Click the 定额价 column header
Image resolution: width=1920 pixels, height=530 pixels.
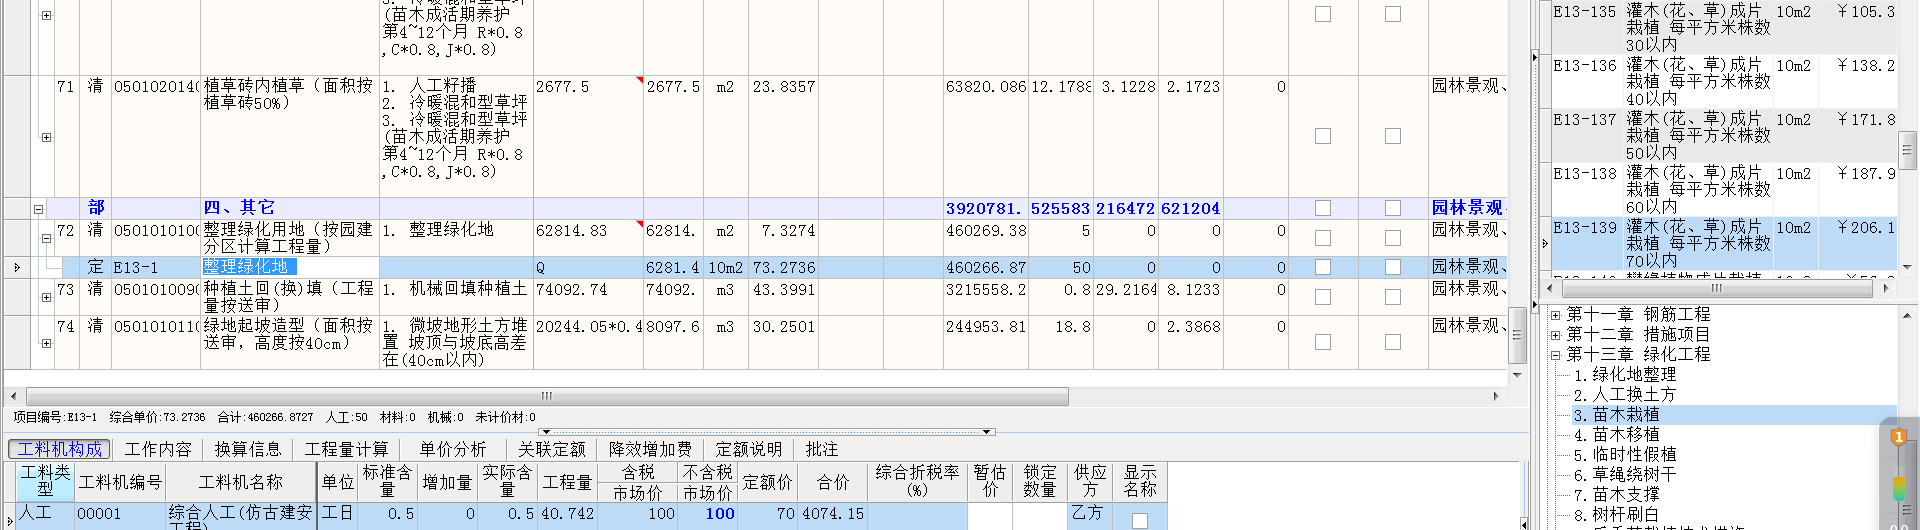768,482
